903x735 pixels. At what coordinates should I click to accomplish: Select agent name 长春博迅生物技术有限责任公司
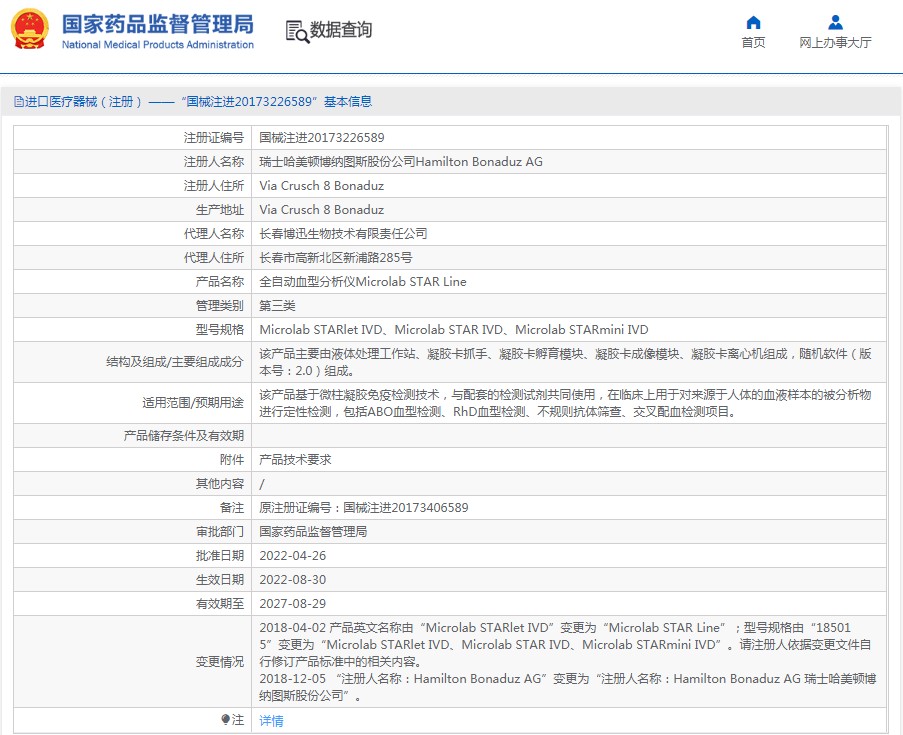click(x=343, y=234)
